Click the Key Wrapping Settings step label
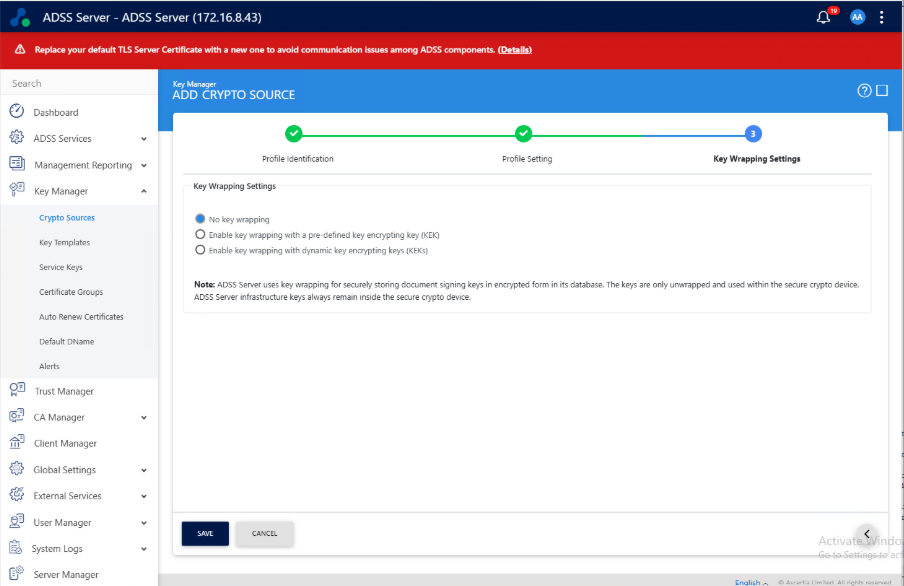The height and width of the screenshot is (586, 904). tap(756, 159)
